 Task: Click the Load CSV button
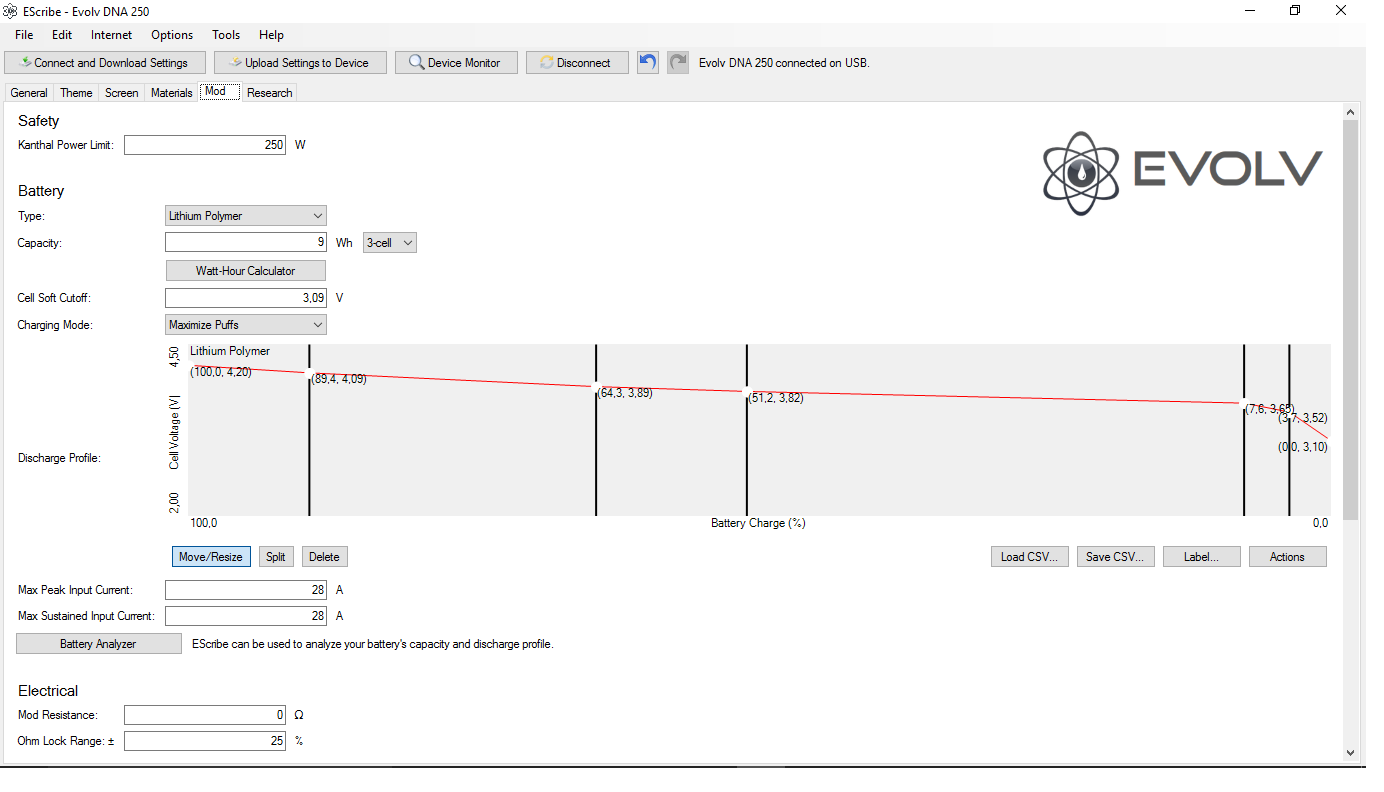coord(1029,557)
